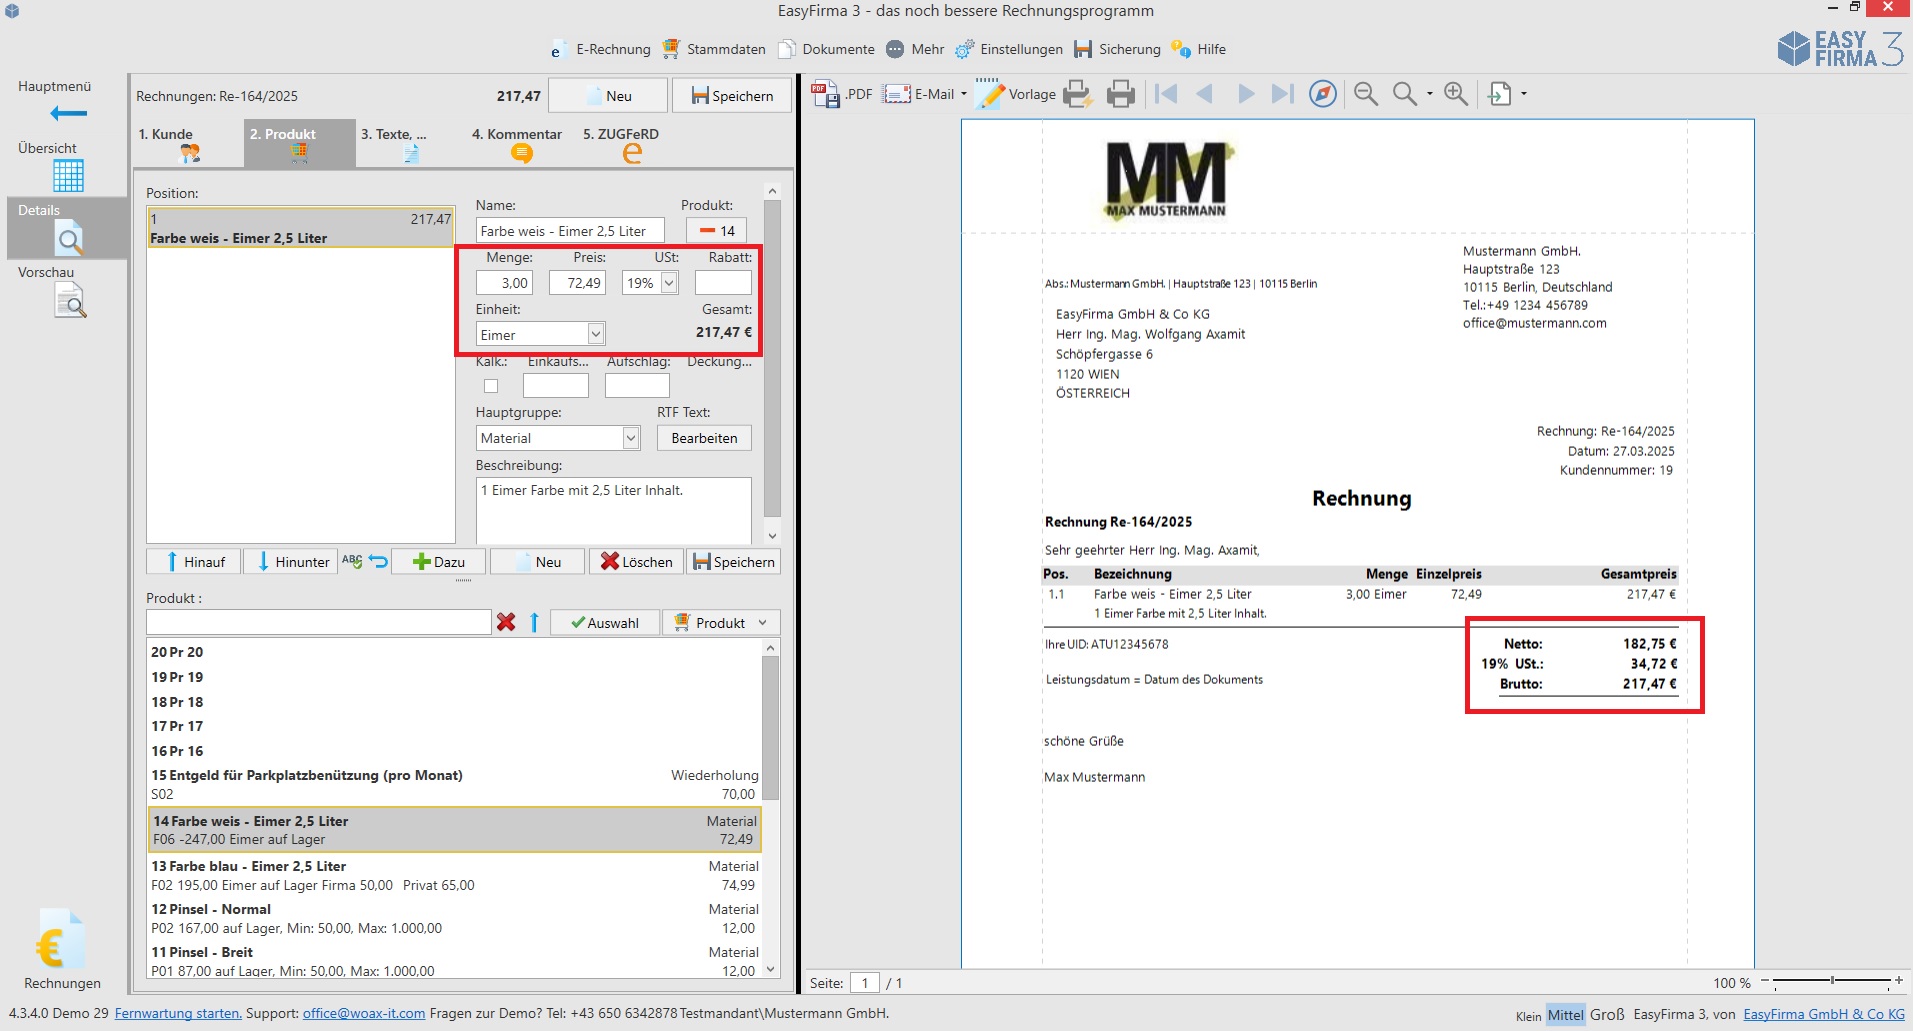Open the E-Rechnung menu
1913x1031 pixels.
pos(600,49)
